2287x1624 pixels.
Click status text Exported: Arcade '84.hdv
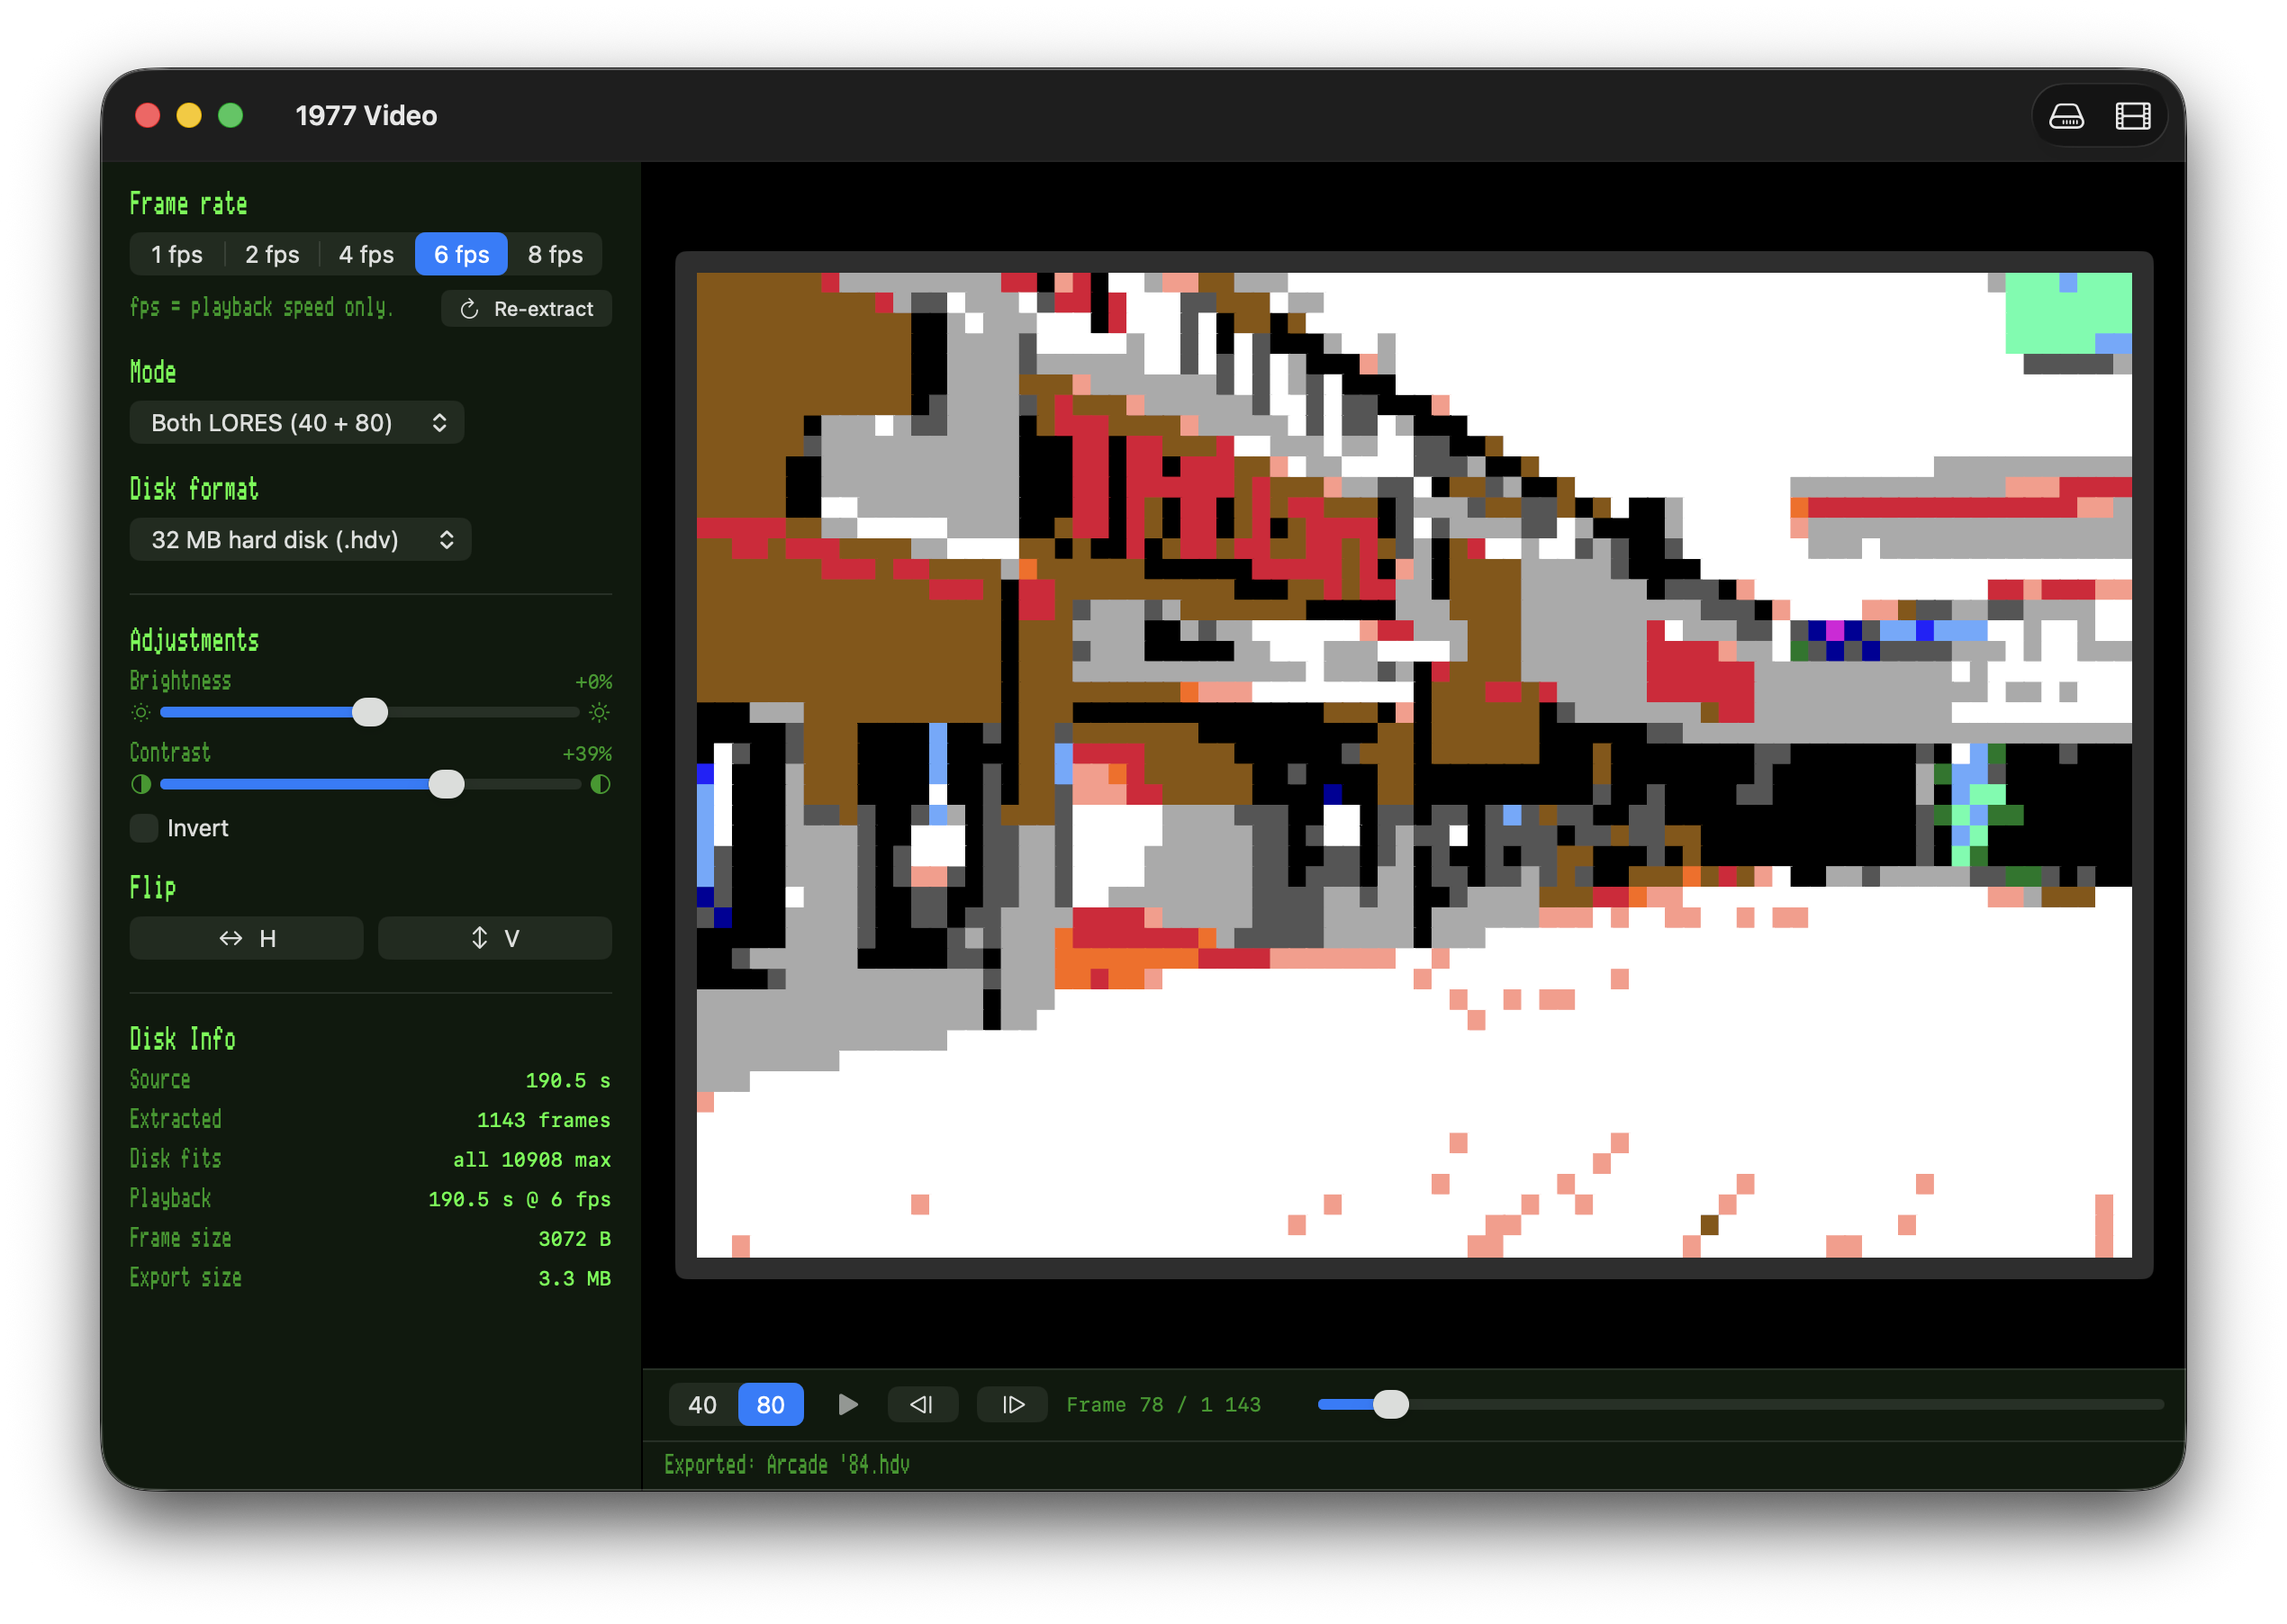pyautogui.click(x=787, y=1465)
